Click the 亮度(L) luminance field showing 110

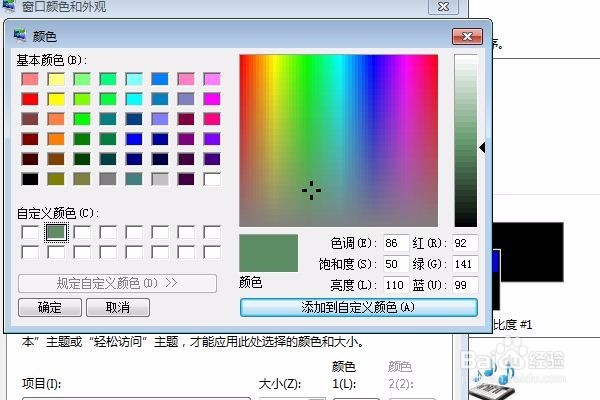click(396, 285)
